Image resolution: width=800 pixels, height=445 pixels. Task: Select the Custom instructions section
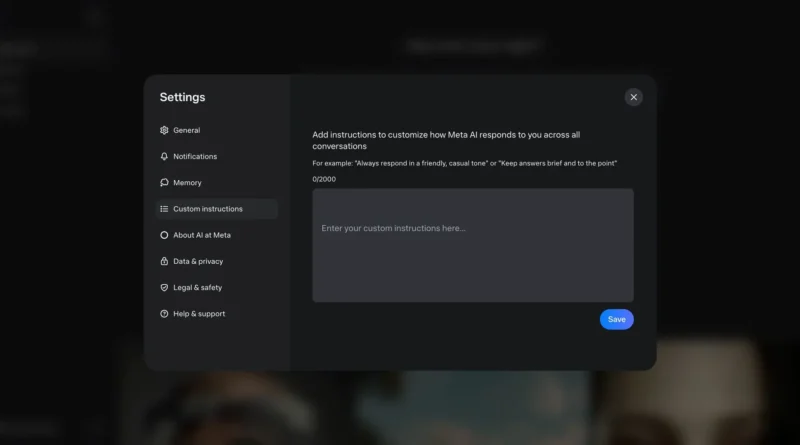(217, 209)
